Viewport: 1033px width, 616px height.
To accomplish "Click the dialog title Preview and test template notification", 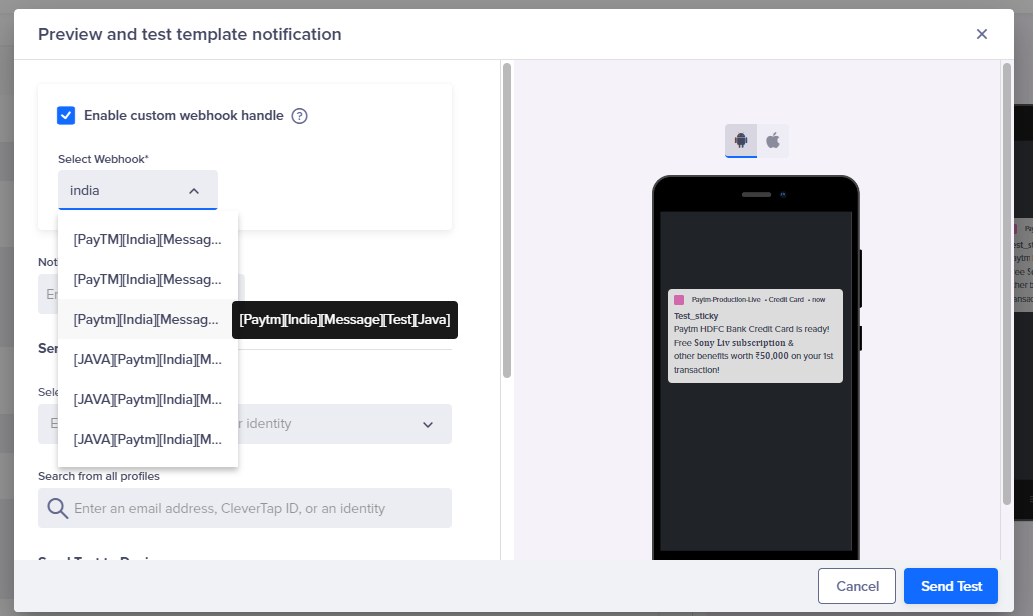I will (x=190, y=34).
